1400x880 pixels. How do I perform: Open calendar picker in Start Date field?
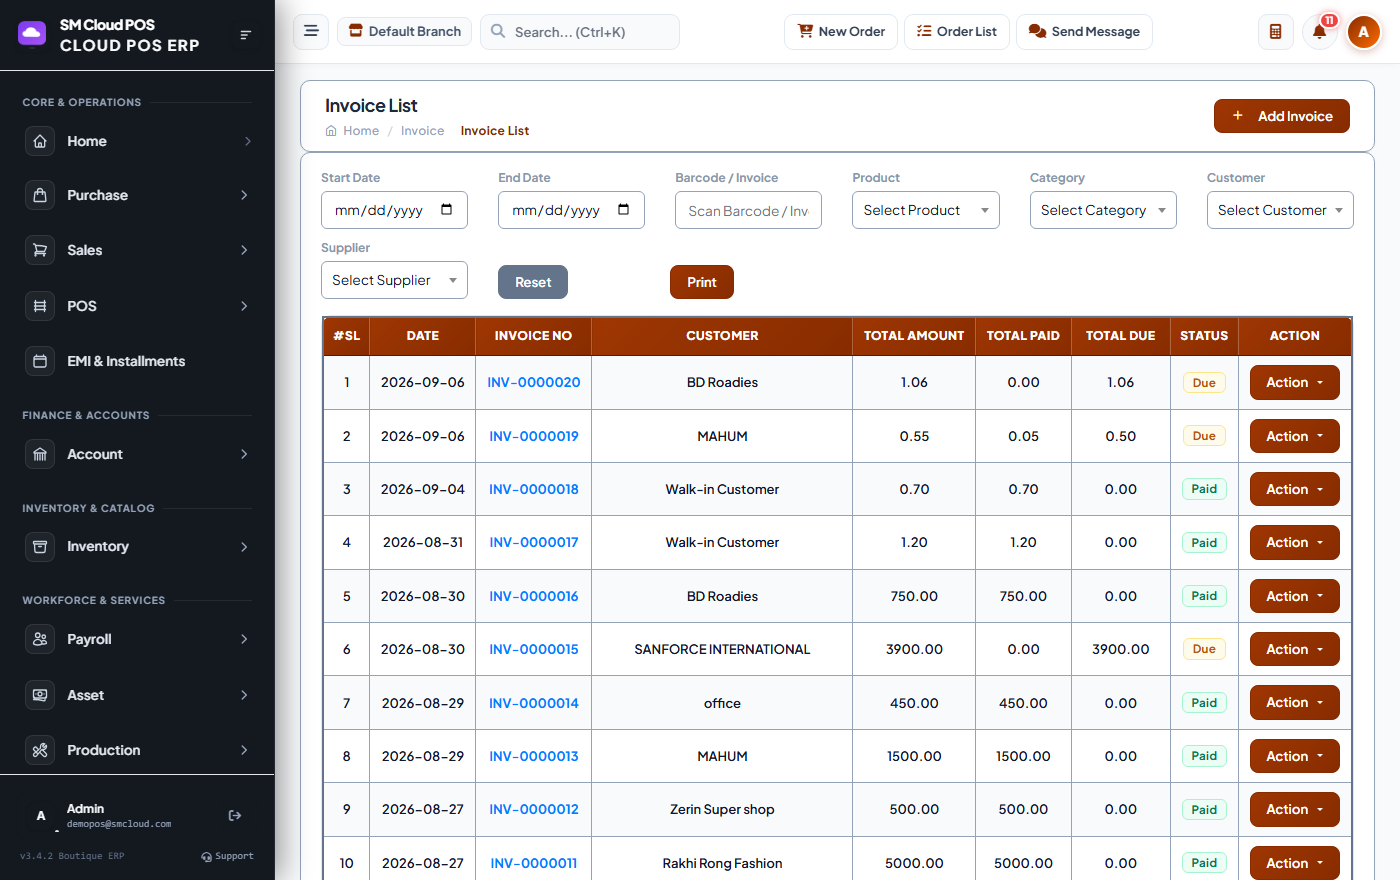click(x=446, y=210)
